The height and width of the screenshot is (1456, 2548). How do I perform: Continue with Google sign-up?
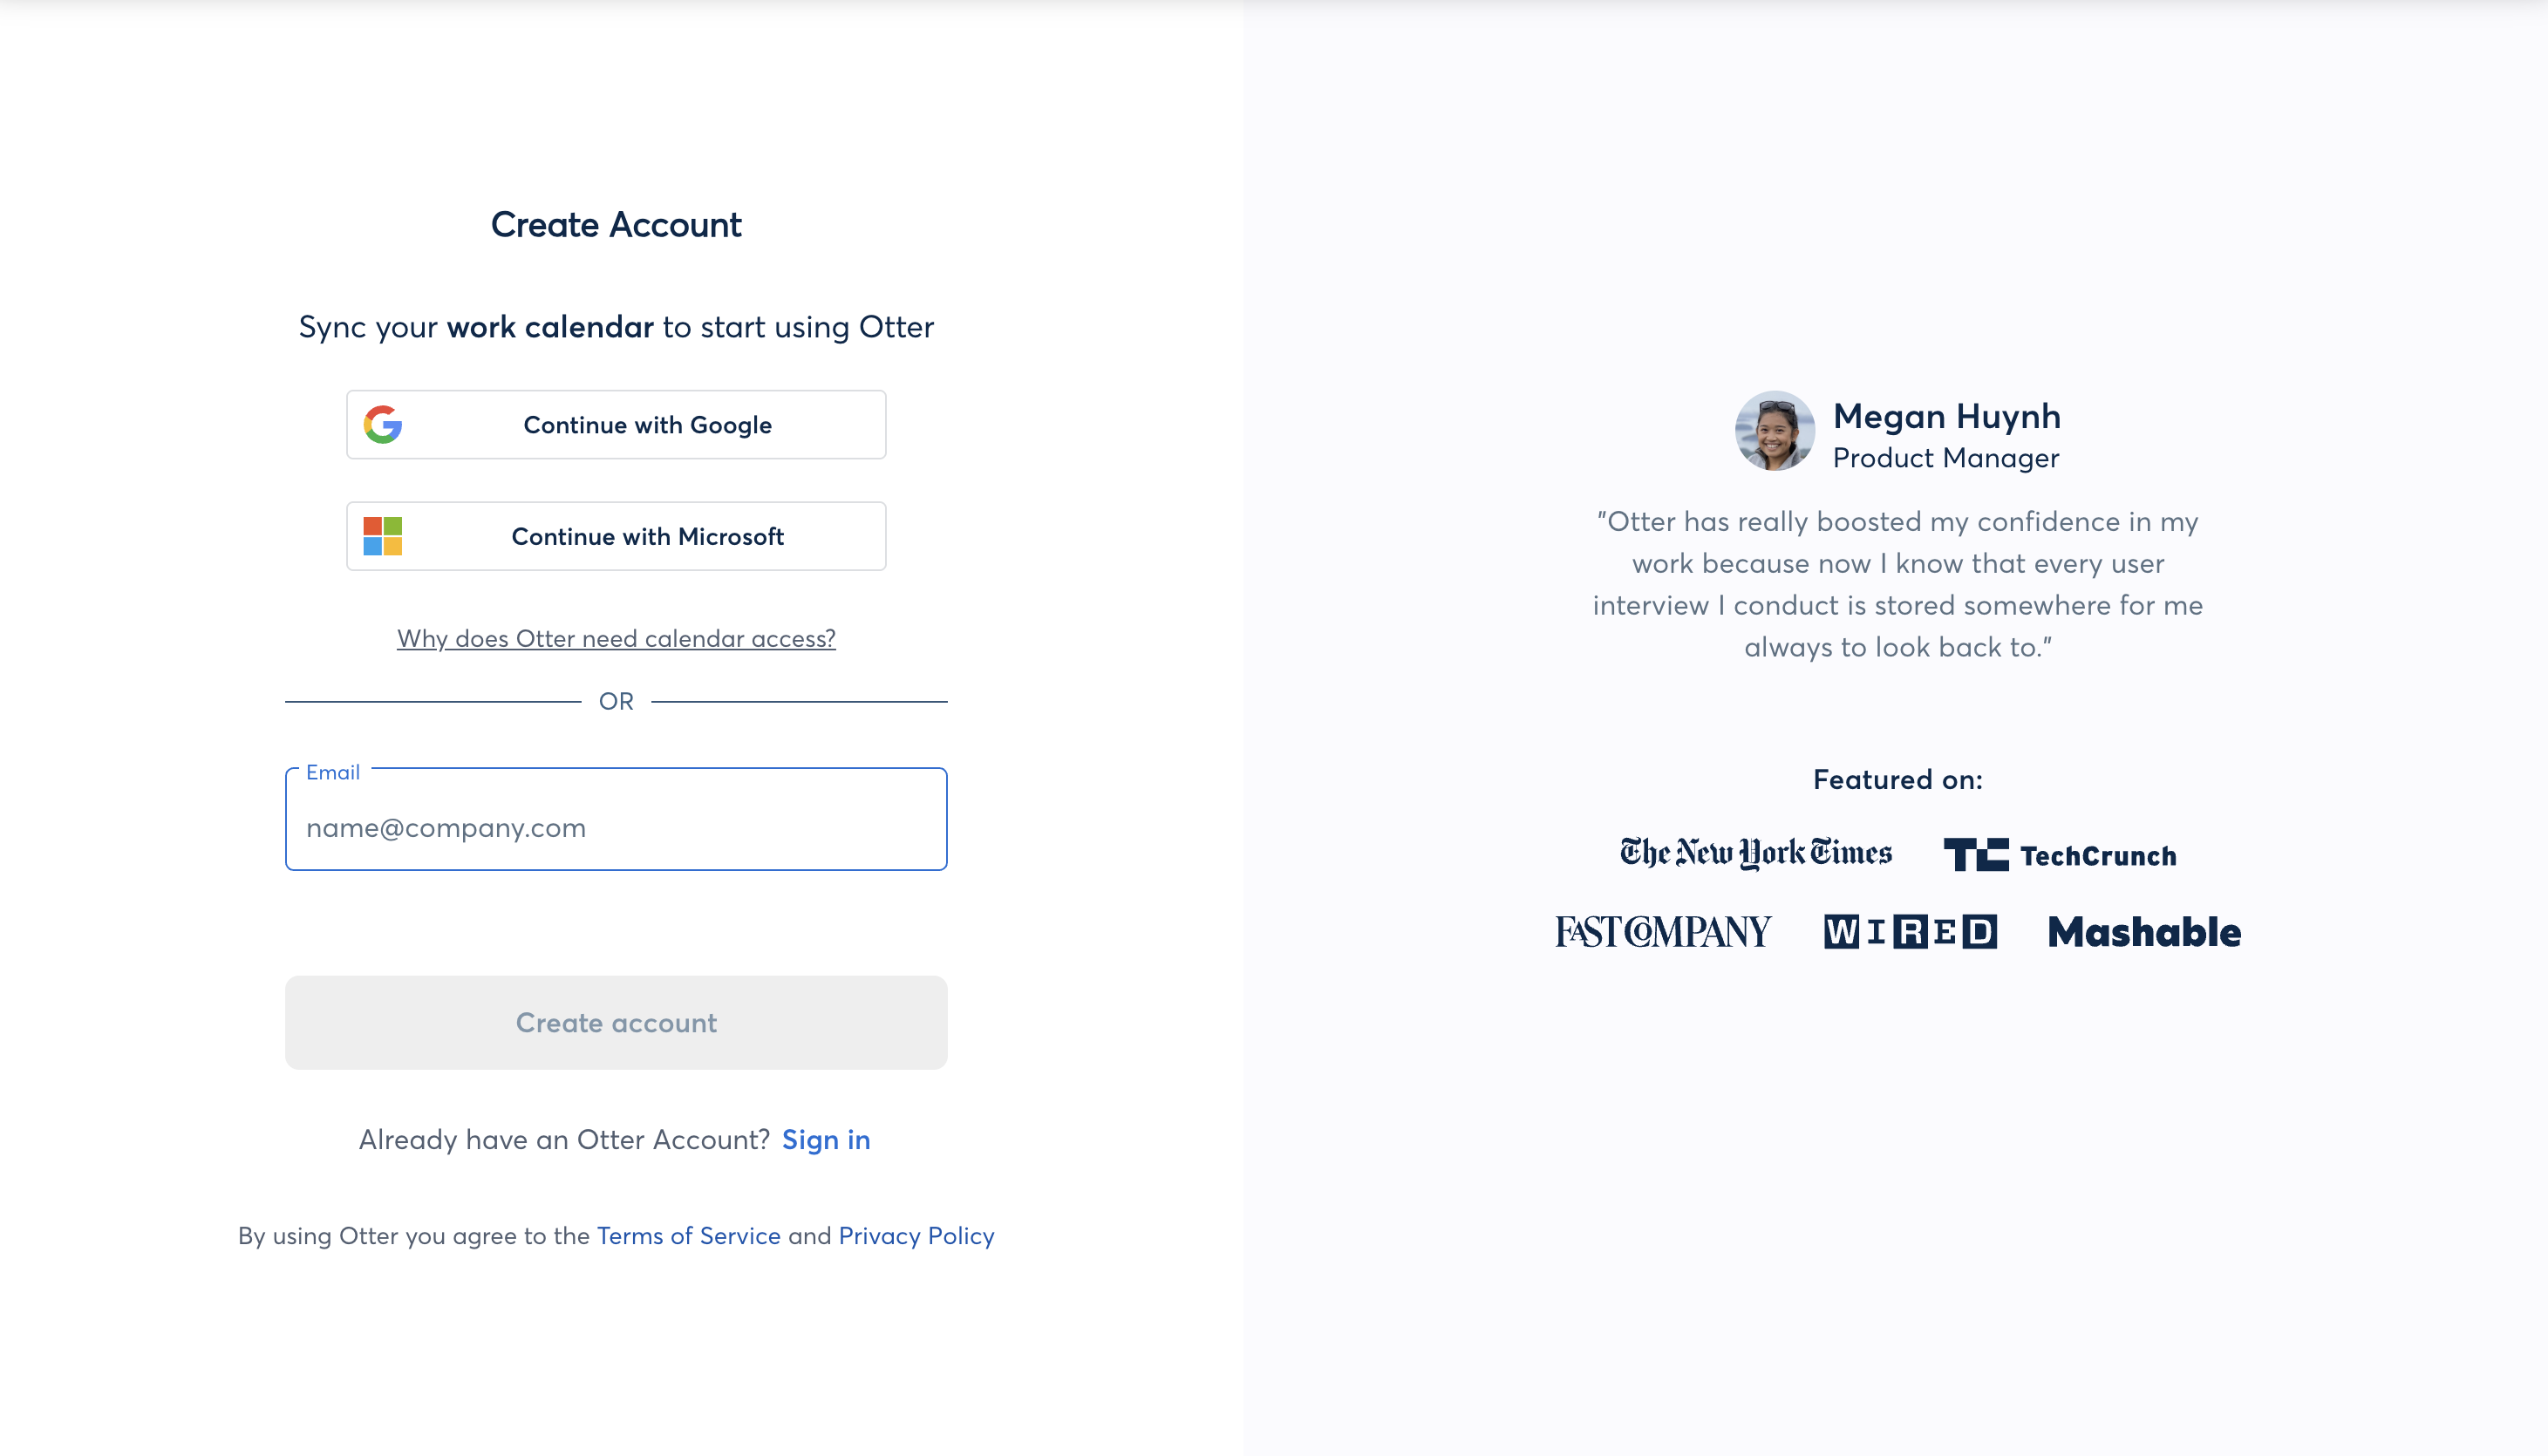pyautogui.click(x=647, y=425)
